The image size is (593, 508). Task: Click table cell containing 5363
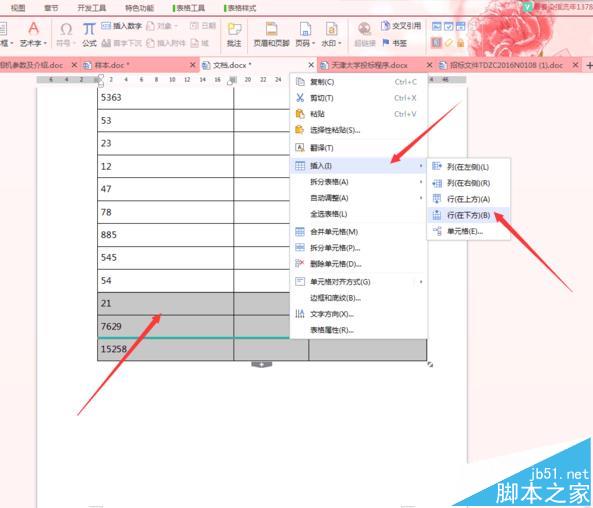pos(166,98)
